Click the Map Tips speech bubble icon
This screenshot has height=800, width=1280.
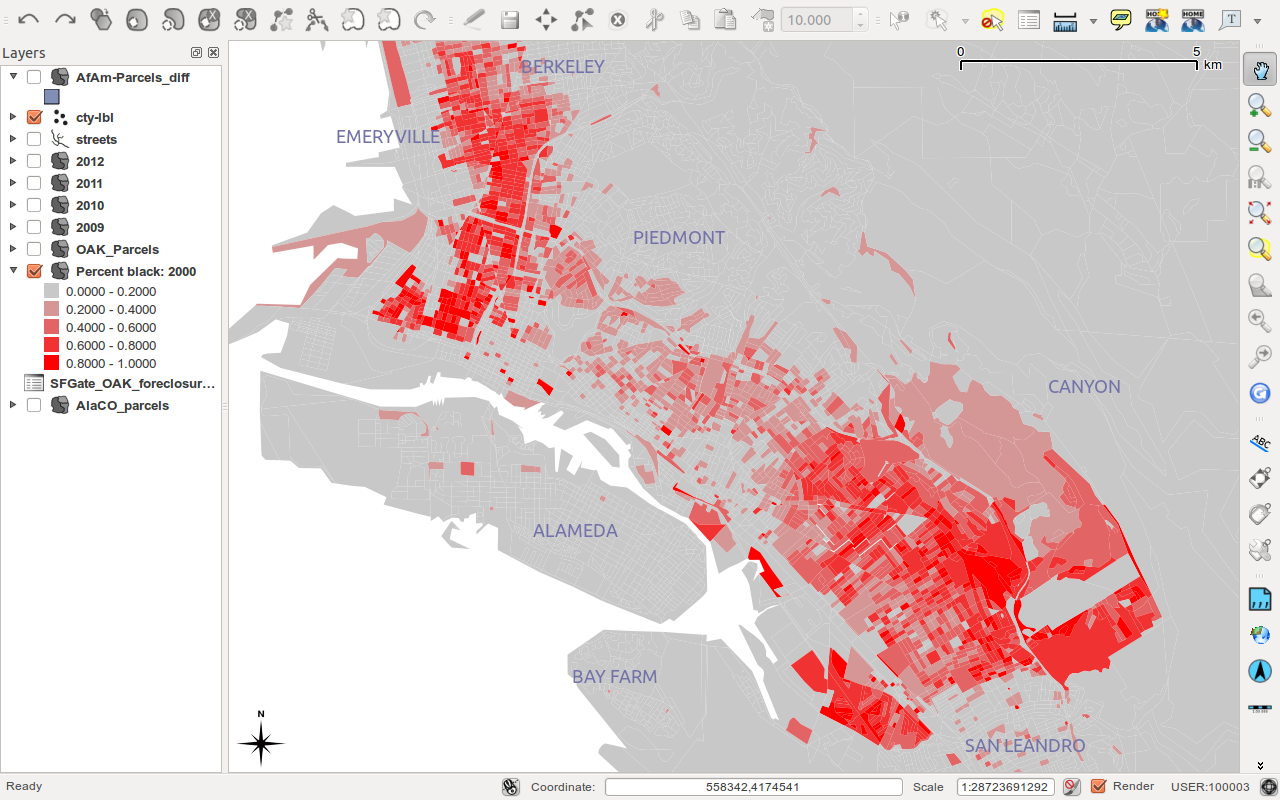point(1121,19)
